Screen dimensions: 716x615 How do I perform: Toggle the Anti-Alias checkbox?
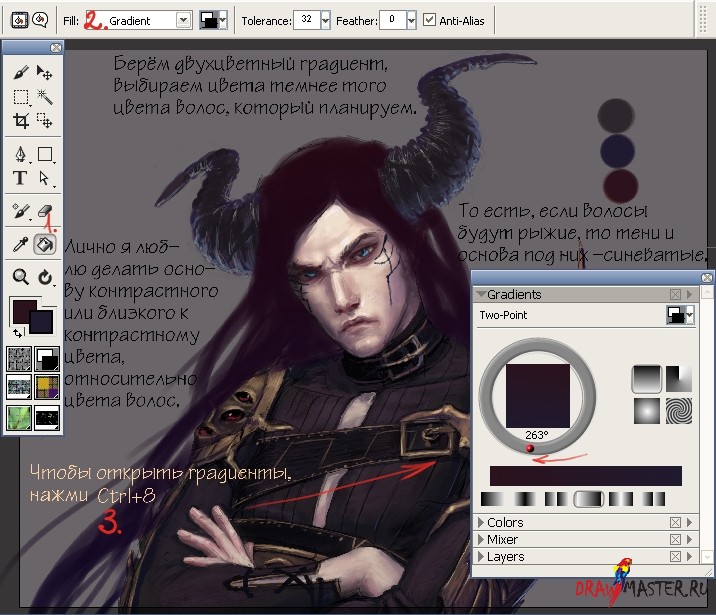(x=429, y=20)
